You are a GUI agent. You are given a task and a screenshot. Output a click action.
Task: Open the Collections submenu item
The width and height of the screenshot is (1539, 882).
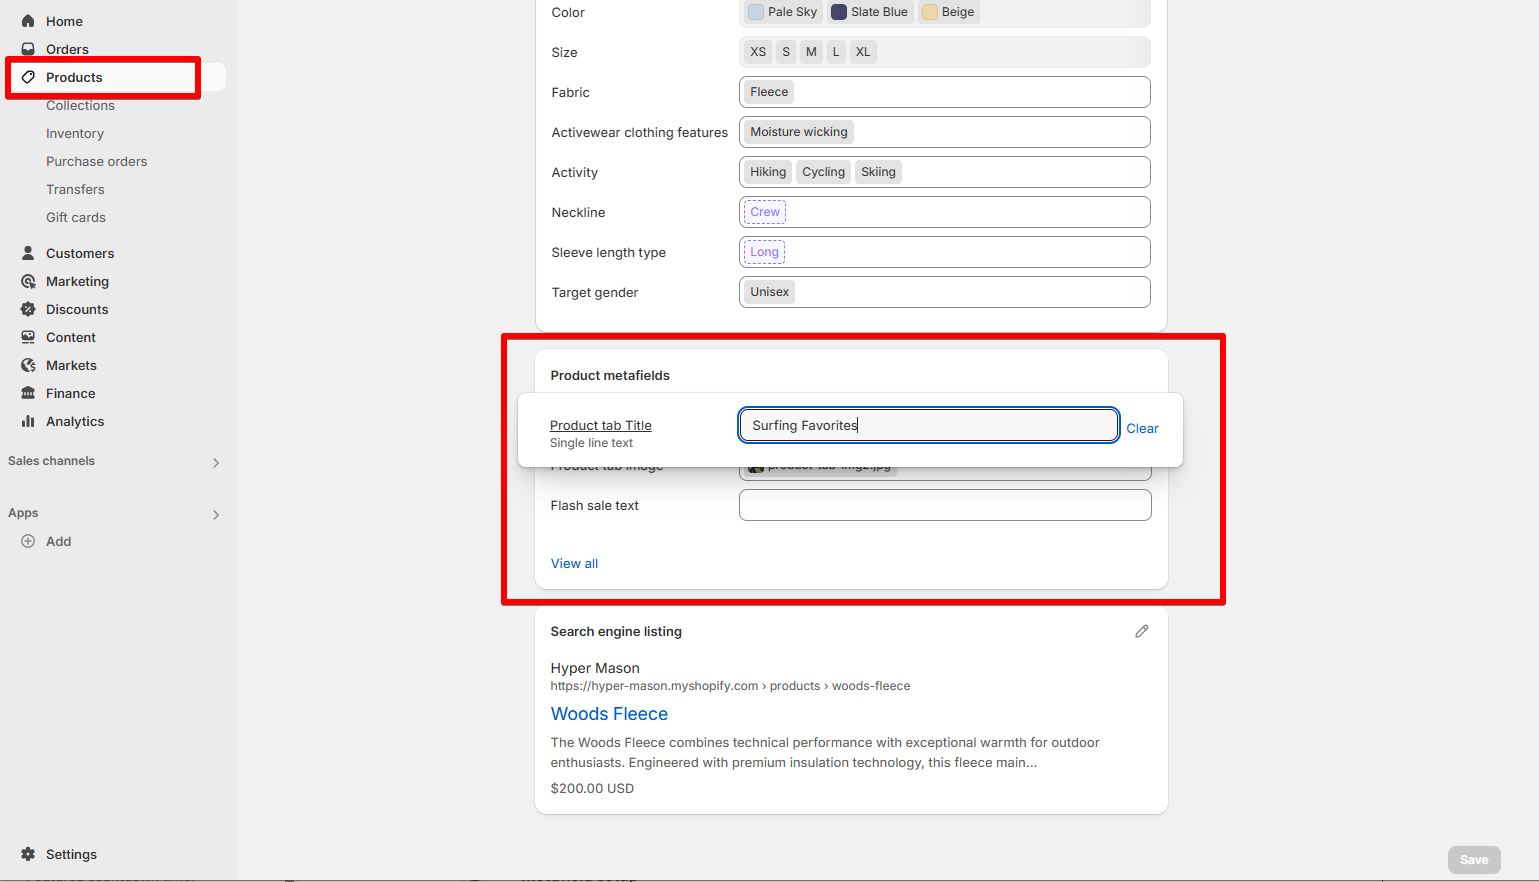[80, 105]
